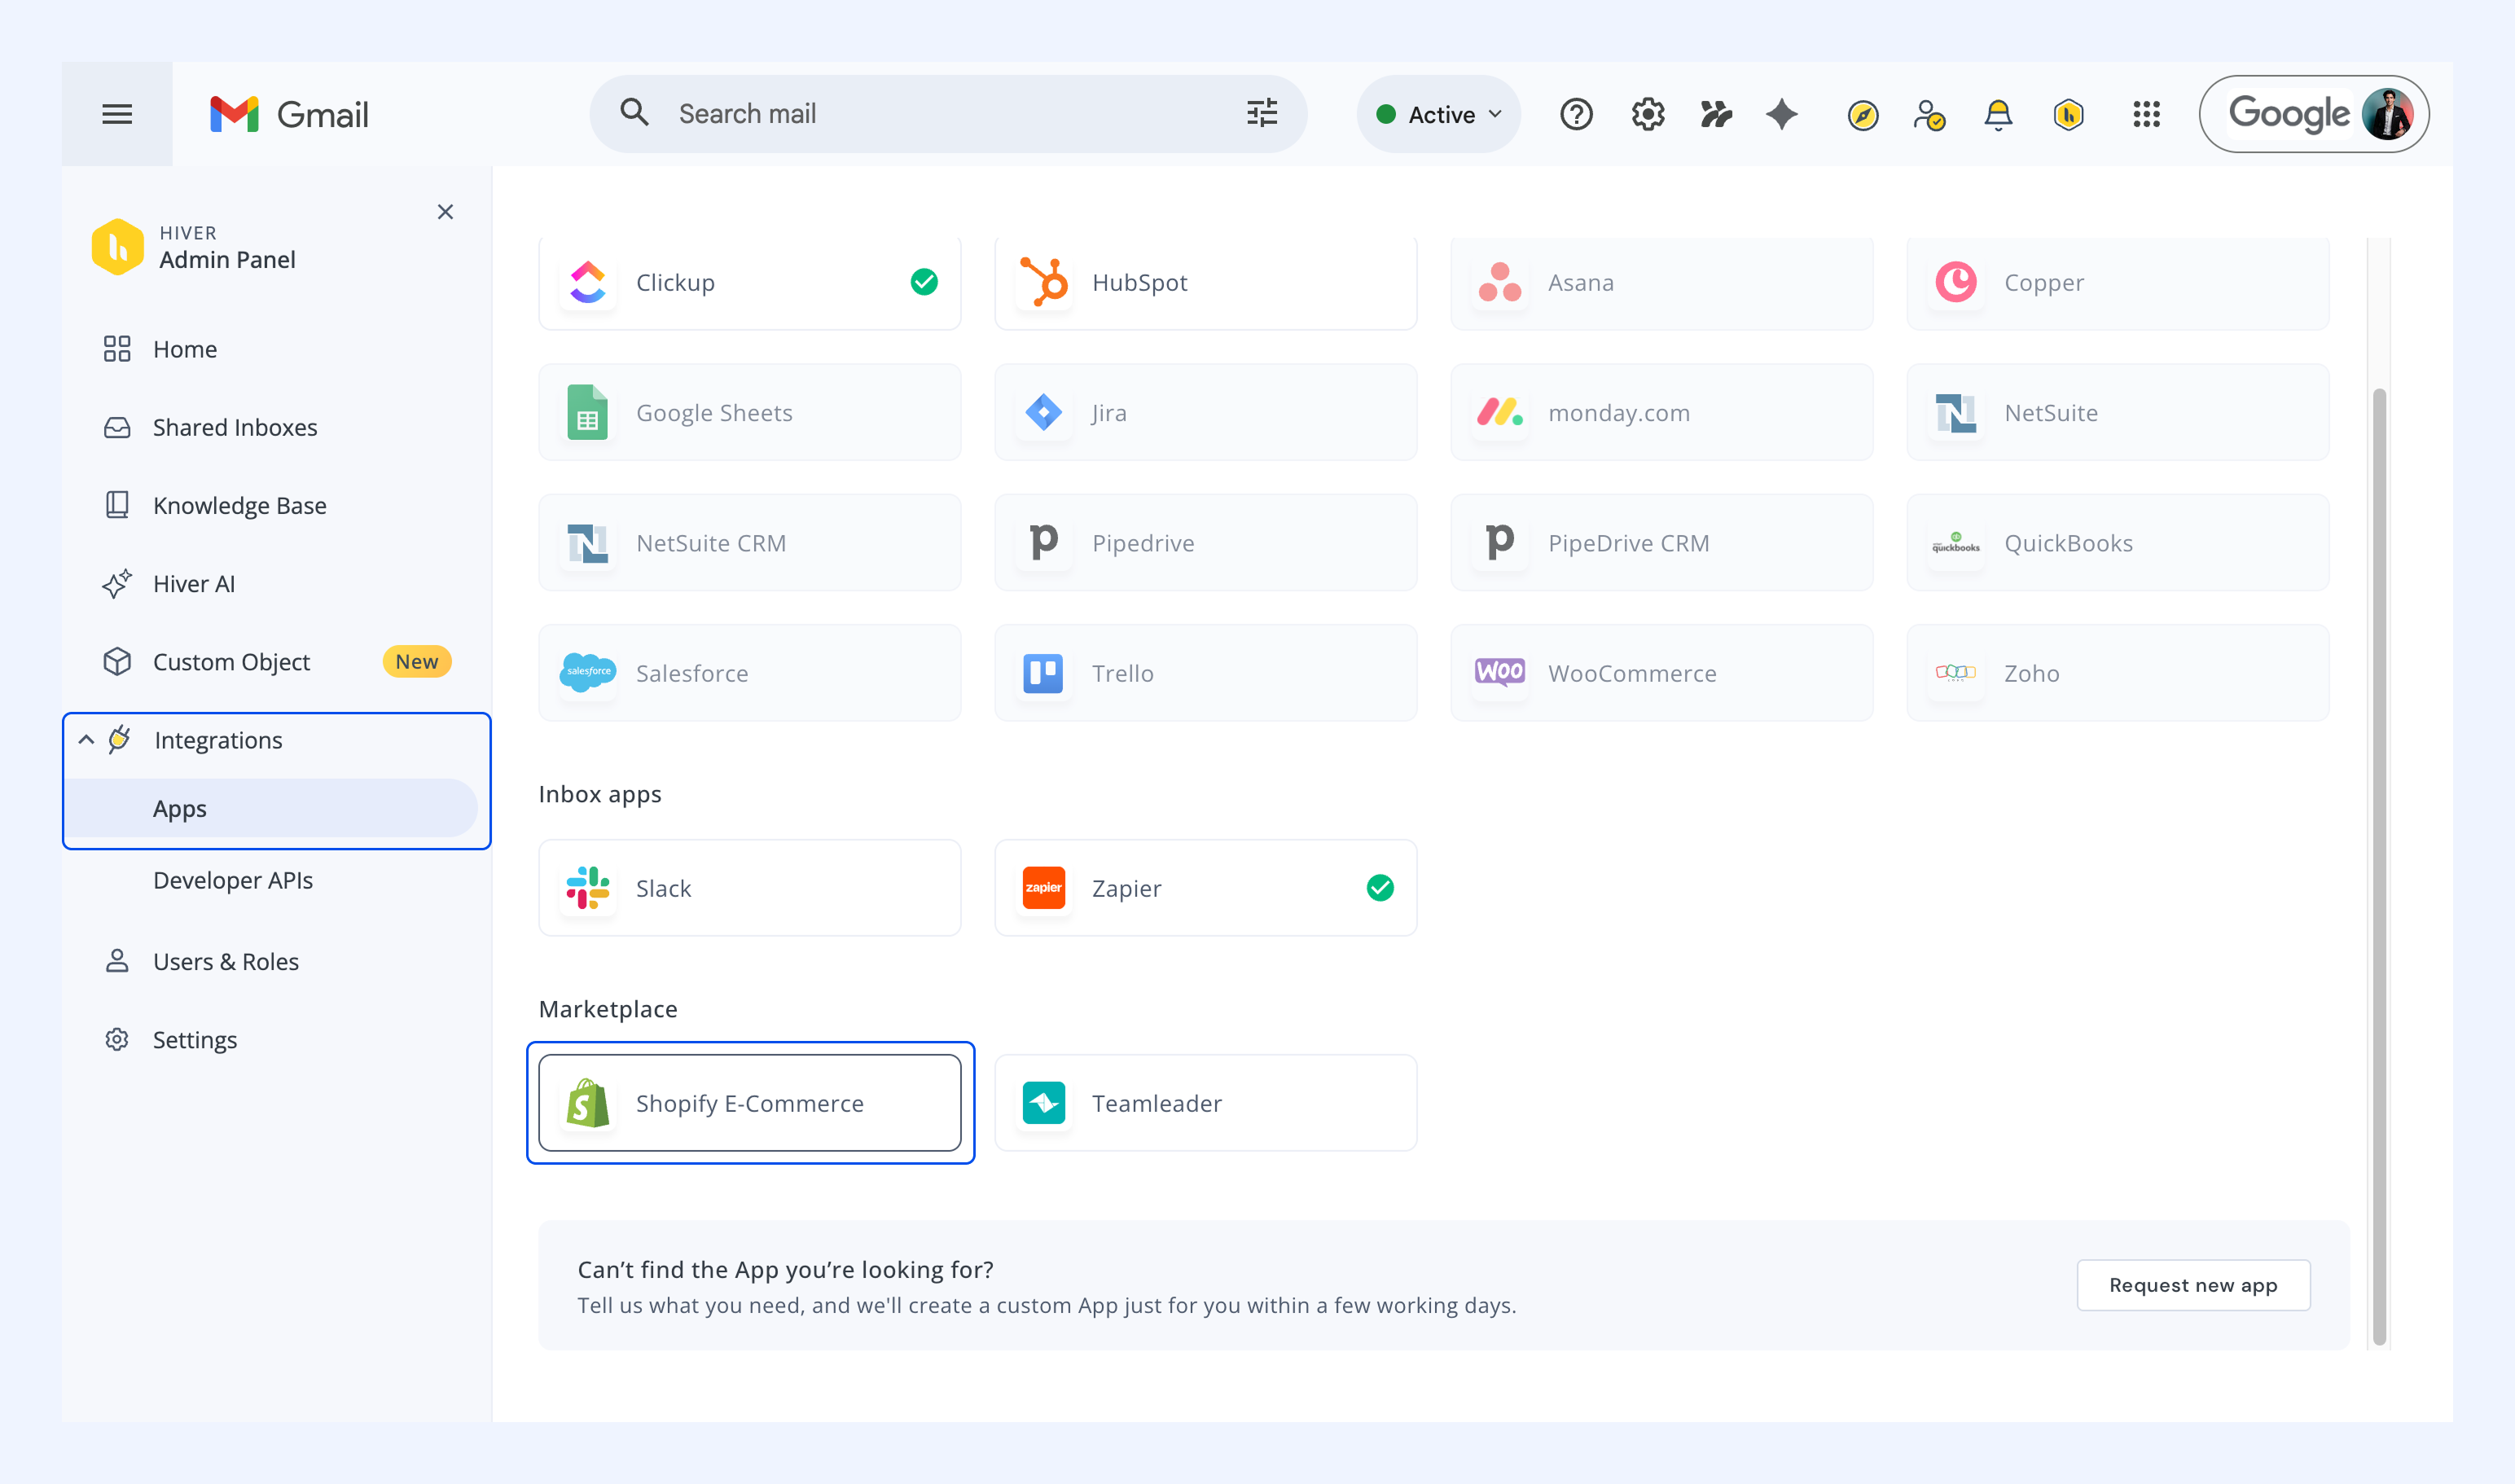Open the NetSuite CRM app card
Viewport: 2515px width, 1484px height.
point(749,543)
